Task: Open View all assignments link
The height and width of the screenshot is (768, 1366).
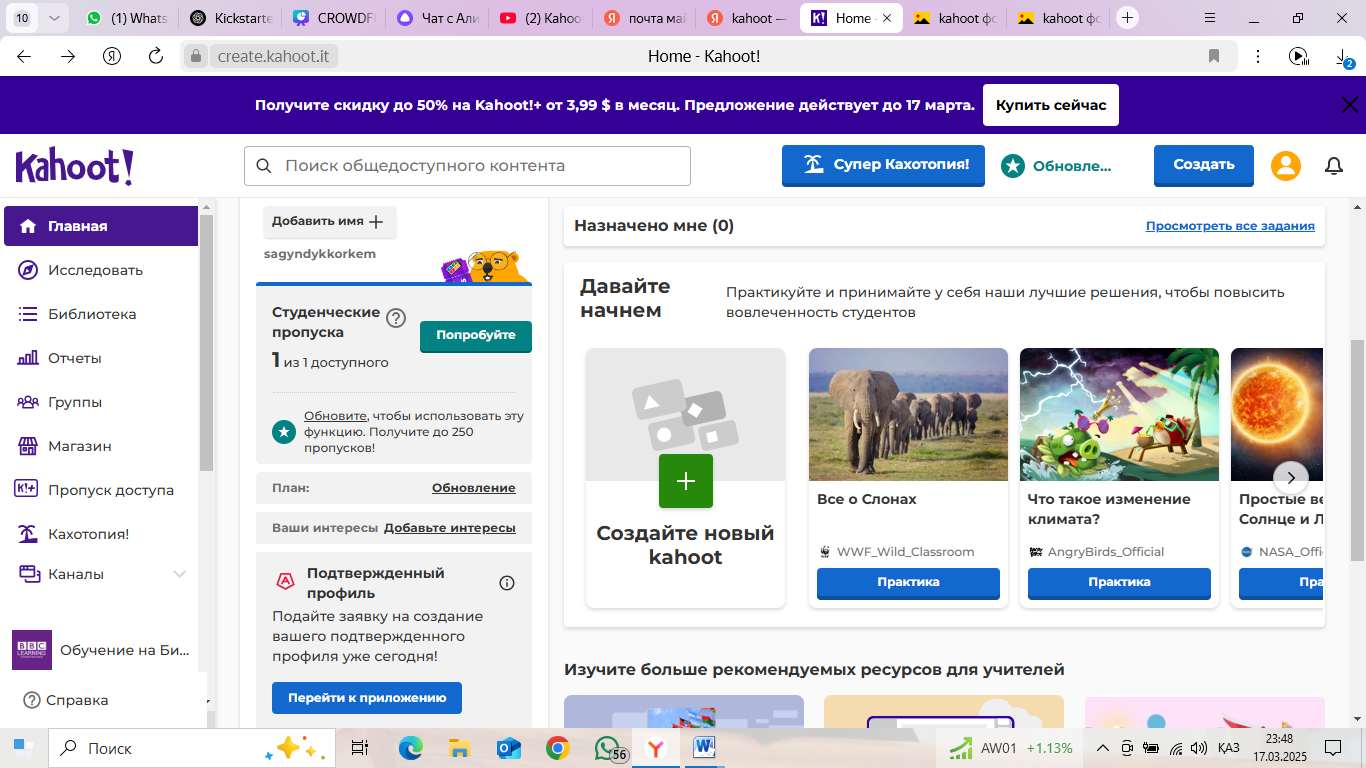Action: click(1230, 226)
